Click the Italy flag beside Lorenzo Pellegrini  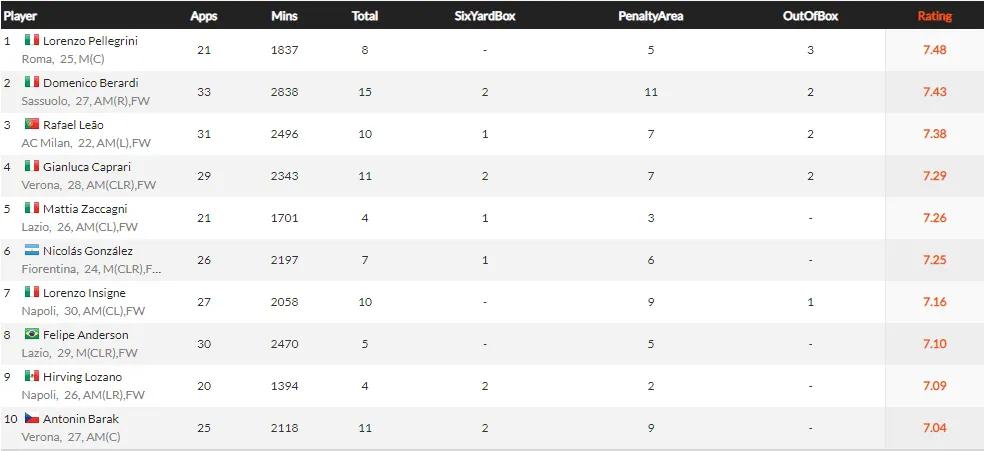(x=32, y=41)
